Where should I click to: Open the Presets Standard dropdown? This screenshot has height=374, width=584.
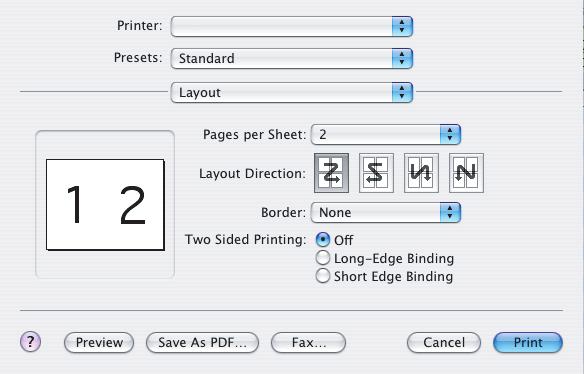pos(292,58)
